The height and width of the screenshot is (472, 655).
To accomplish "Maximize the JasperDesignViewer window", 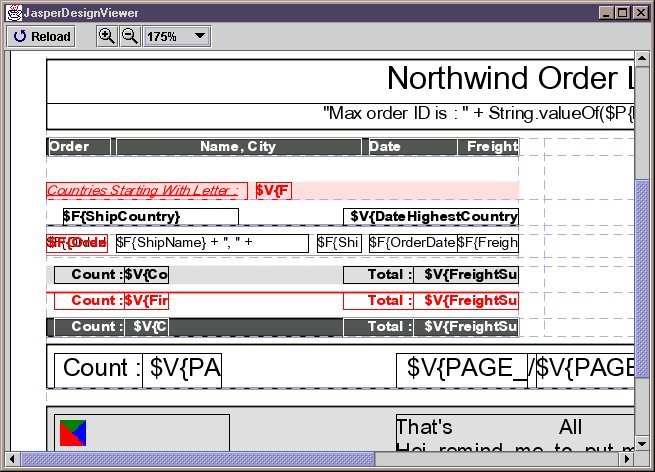I will point(623,13).
